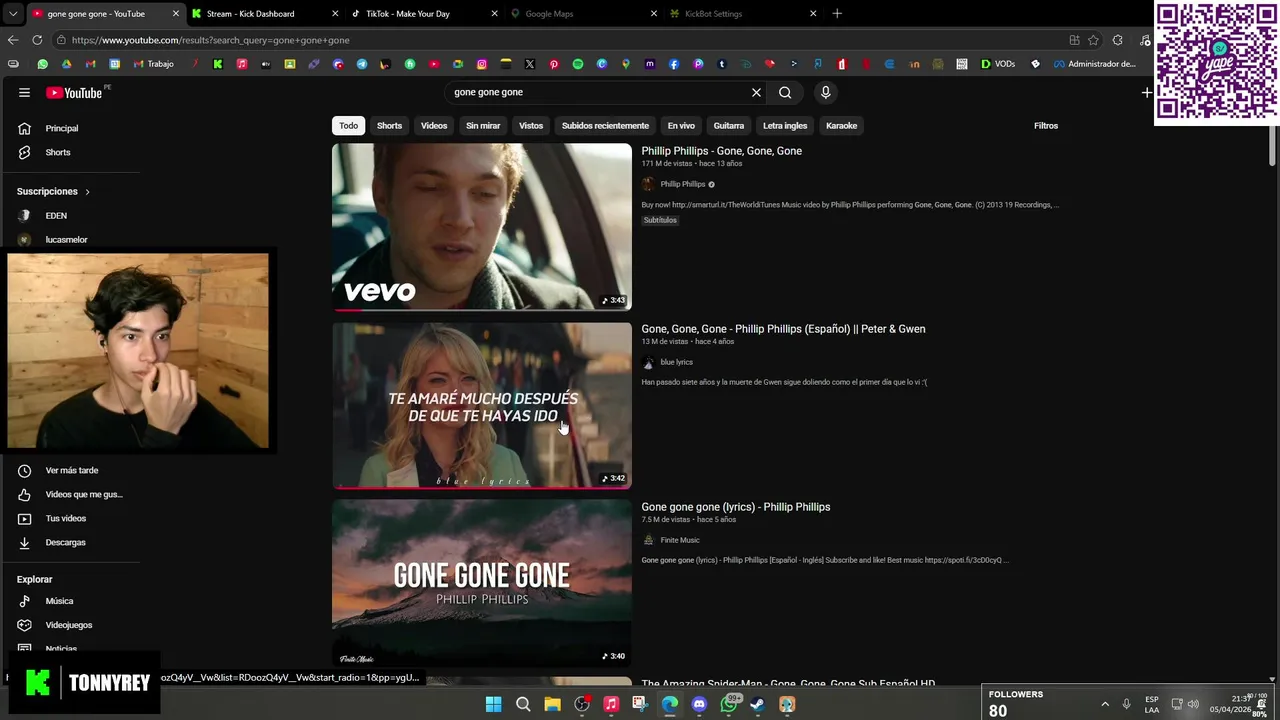
Task: Select the 'Guitarra' filter chip
Action: tap(729, 126)
